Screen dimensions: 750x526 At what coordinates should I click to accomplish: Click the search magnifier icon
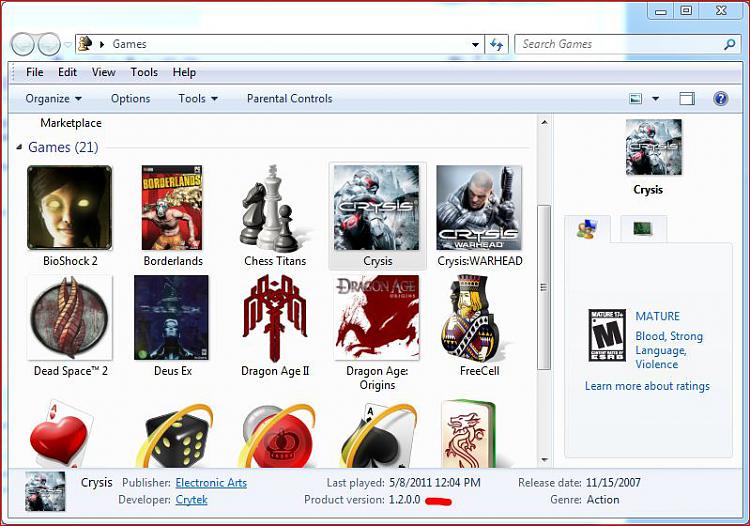[729, 44]
